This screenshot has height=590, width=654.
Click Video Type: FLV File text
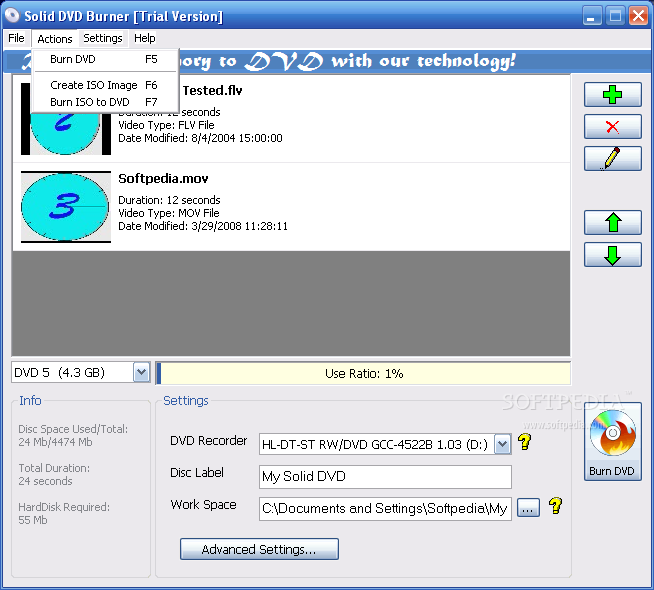coord(166,125)
